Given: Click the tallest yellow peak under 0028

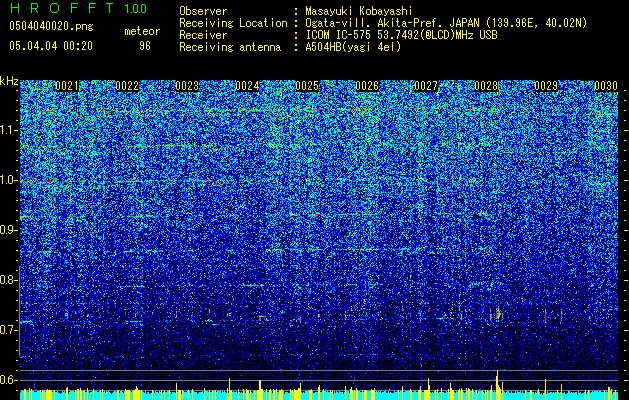Looking at the screenshot, I should pos(497,384).
